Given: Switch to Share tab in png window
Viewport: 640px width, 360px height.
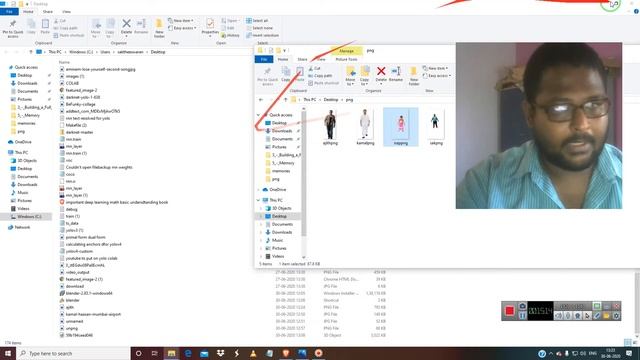Looking at the screenshot, I should click(x=302, y=59).
